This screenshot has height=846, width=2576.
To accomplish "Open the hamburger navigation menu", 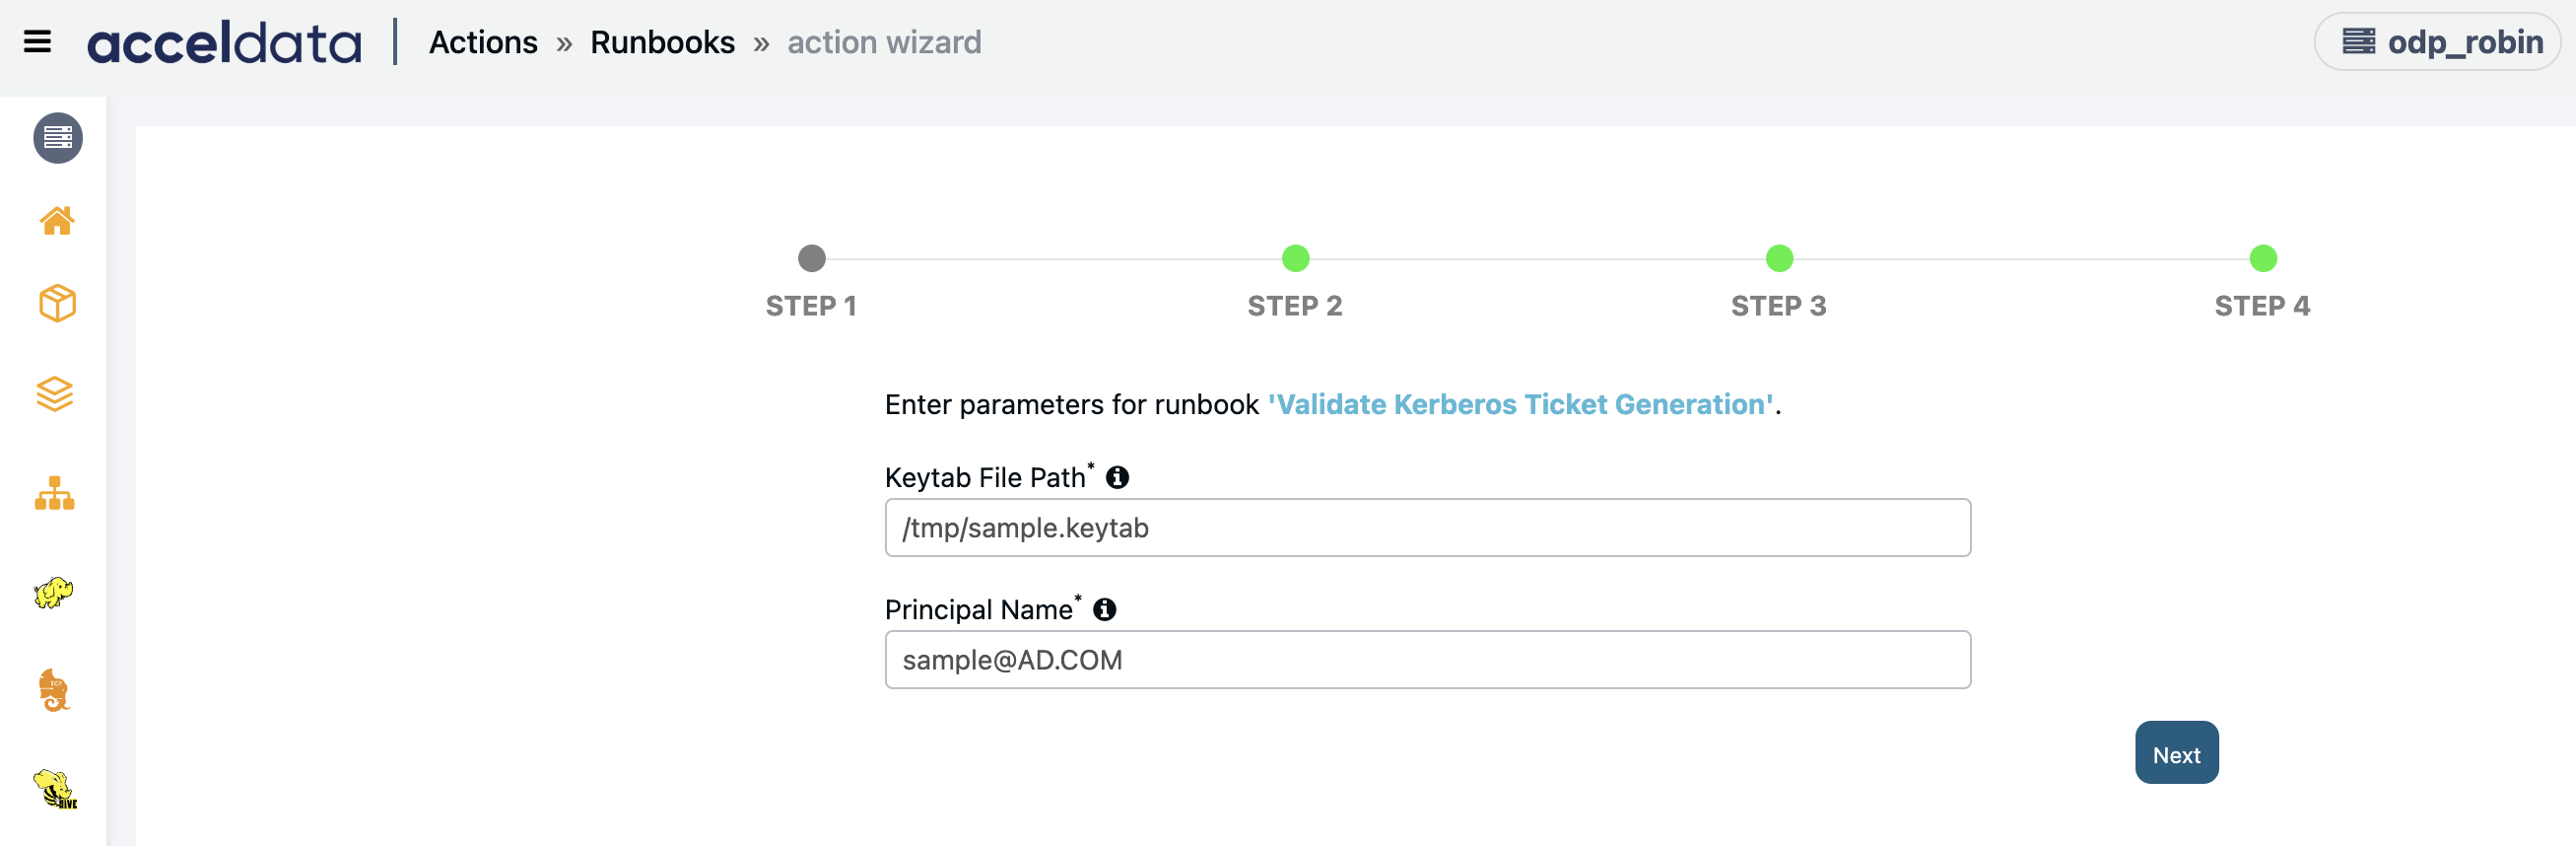I will (37, 42).
